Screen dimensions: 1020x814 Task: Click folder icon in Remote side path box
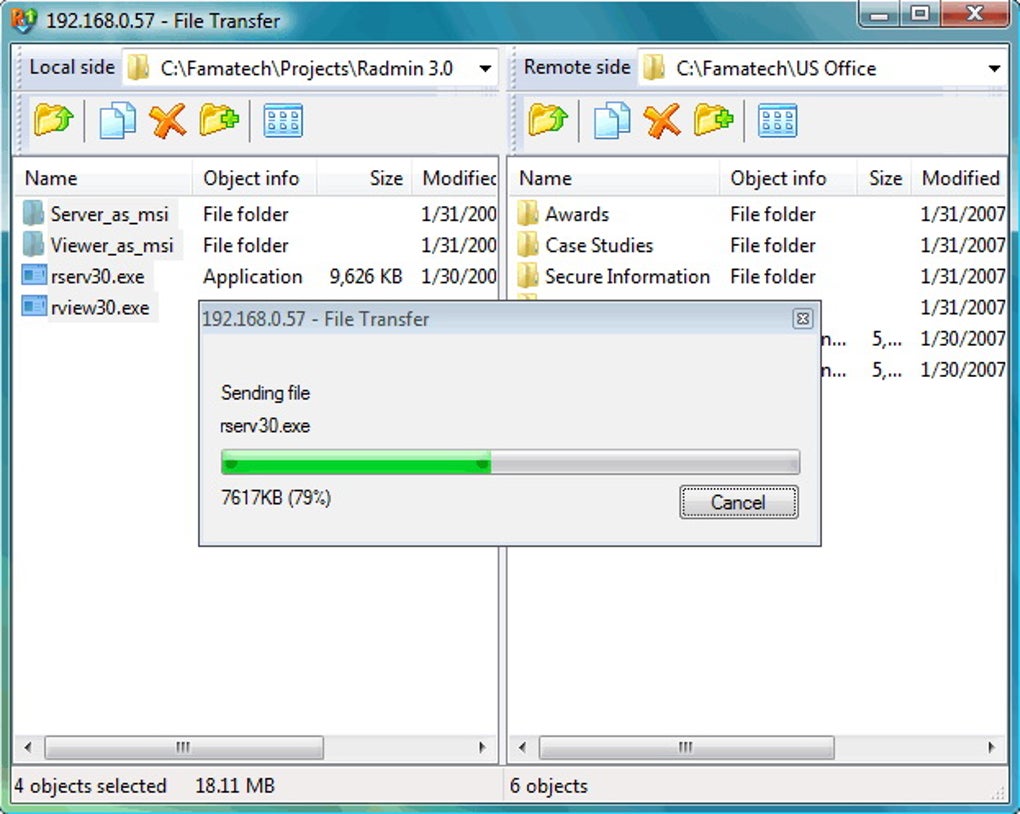(653, 68)
